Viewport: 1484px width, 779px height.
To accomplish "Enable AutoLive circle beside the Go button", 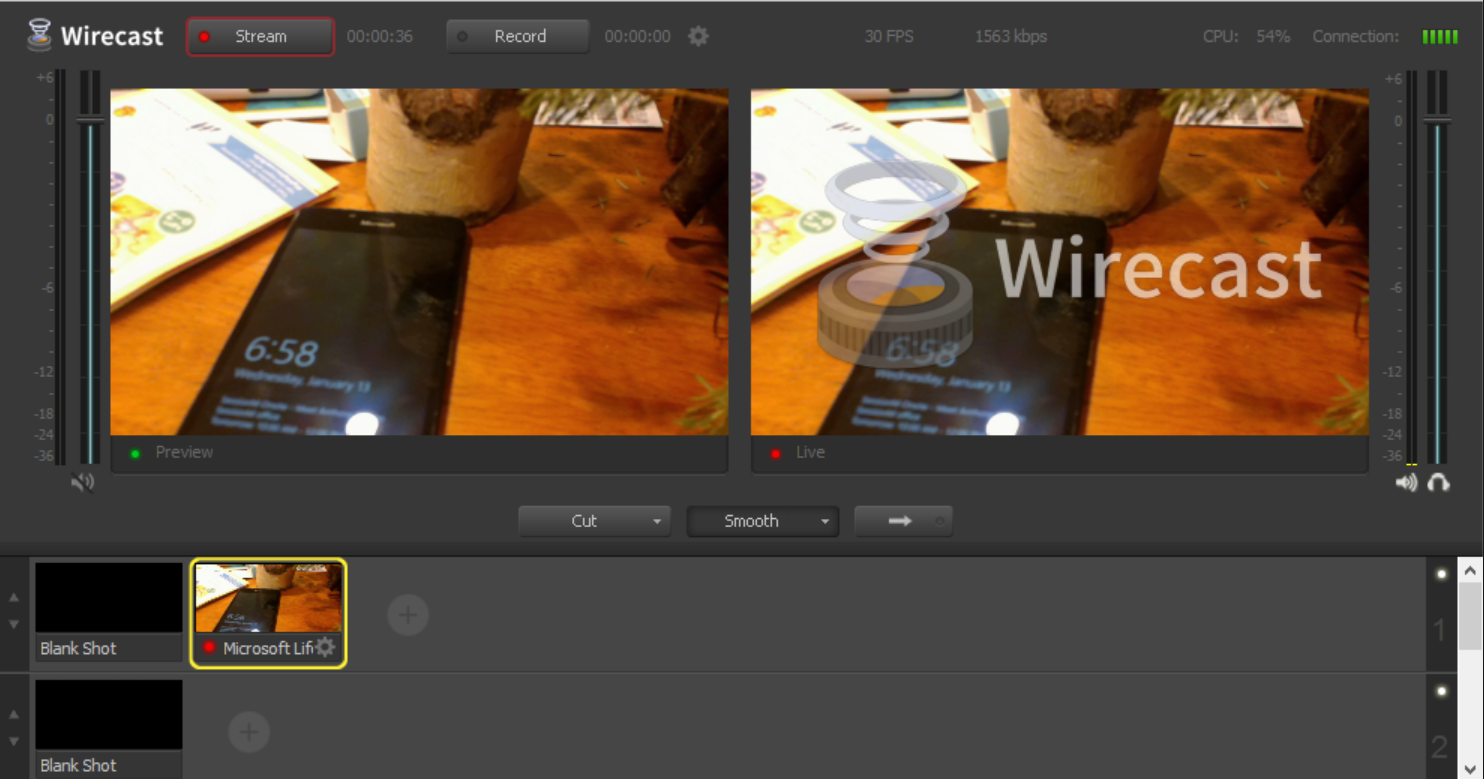I will [938, 521].
